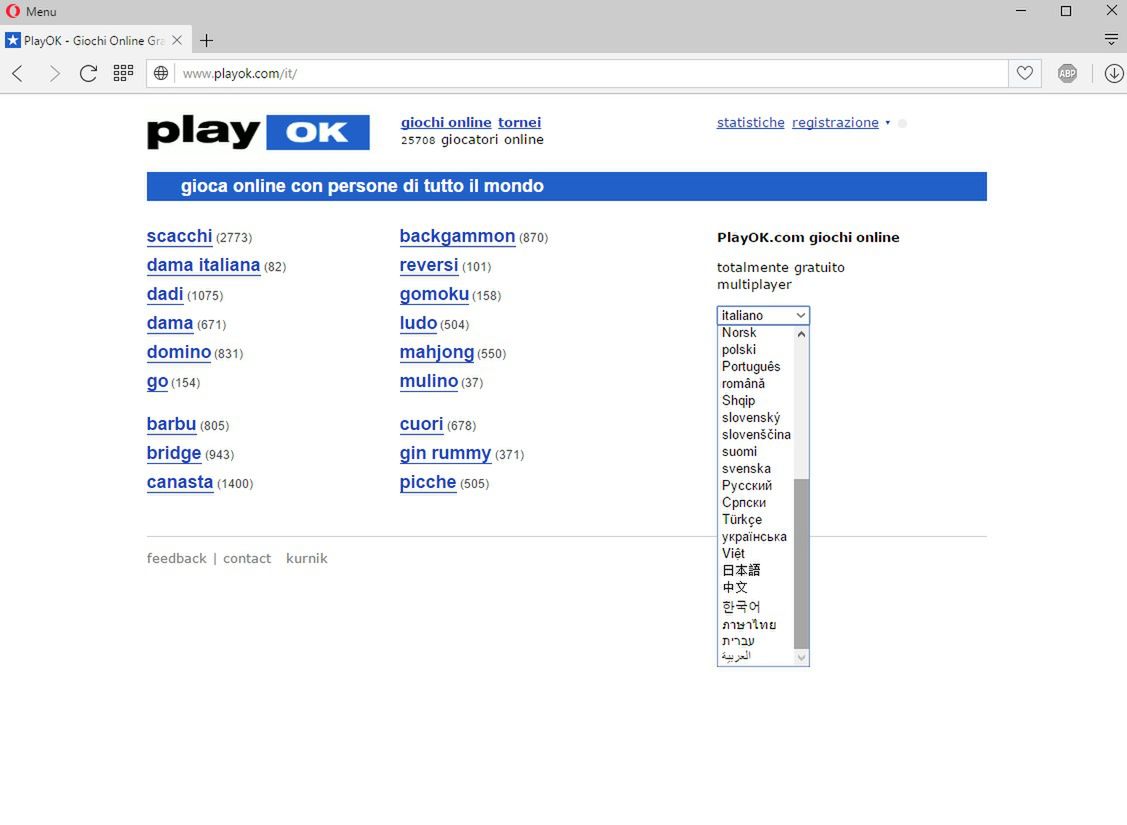
Task: Bookmark page with the heart icon
Action: point(1025,73)
